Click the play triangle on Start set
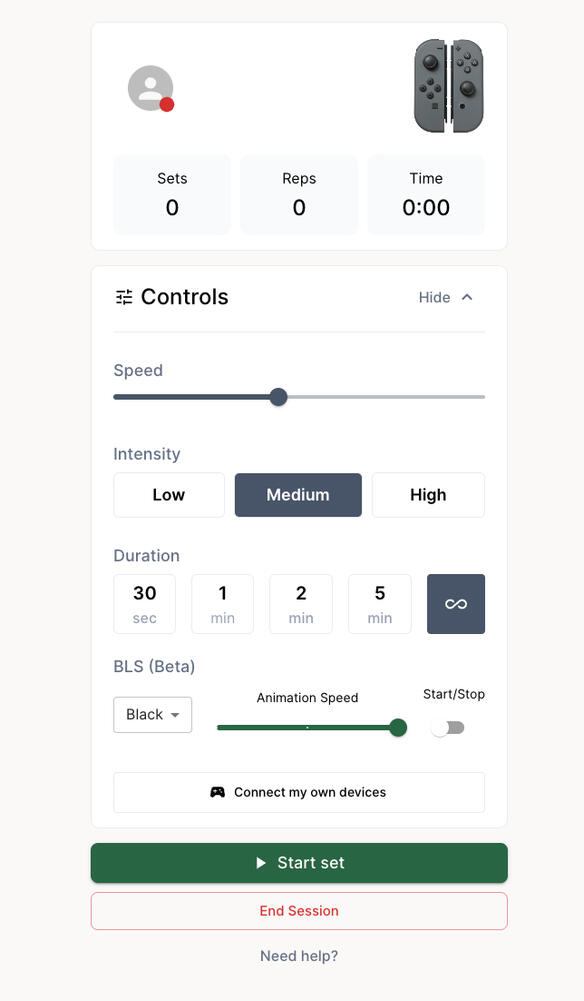The height and width of the screenshot is (1001, 584). [260, 863]
